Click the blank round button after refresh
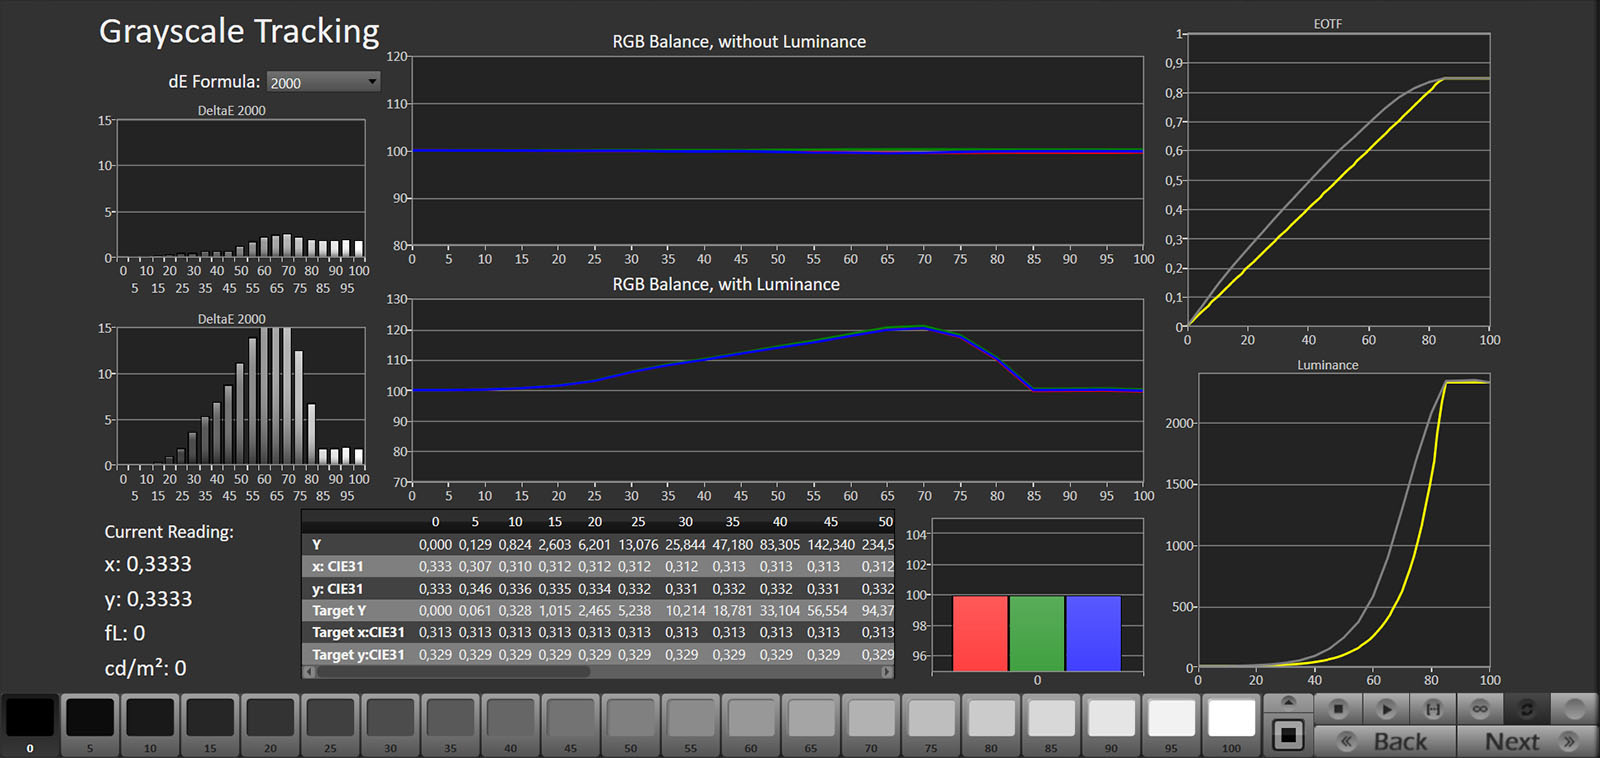Screen dimensions: 1600x758 1574,709
